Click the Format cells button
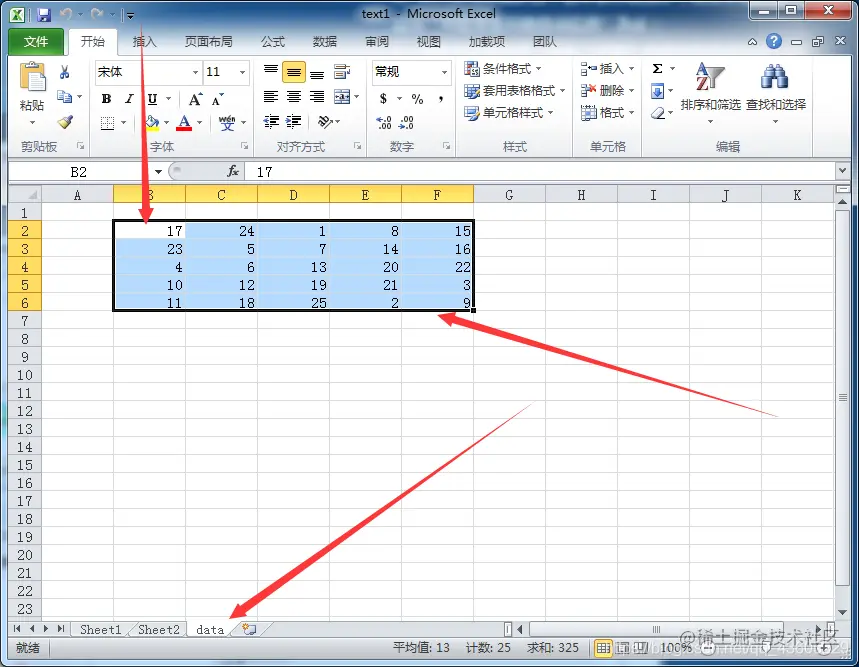 click(x=608, y=113)
